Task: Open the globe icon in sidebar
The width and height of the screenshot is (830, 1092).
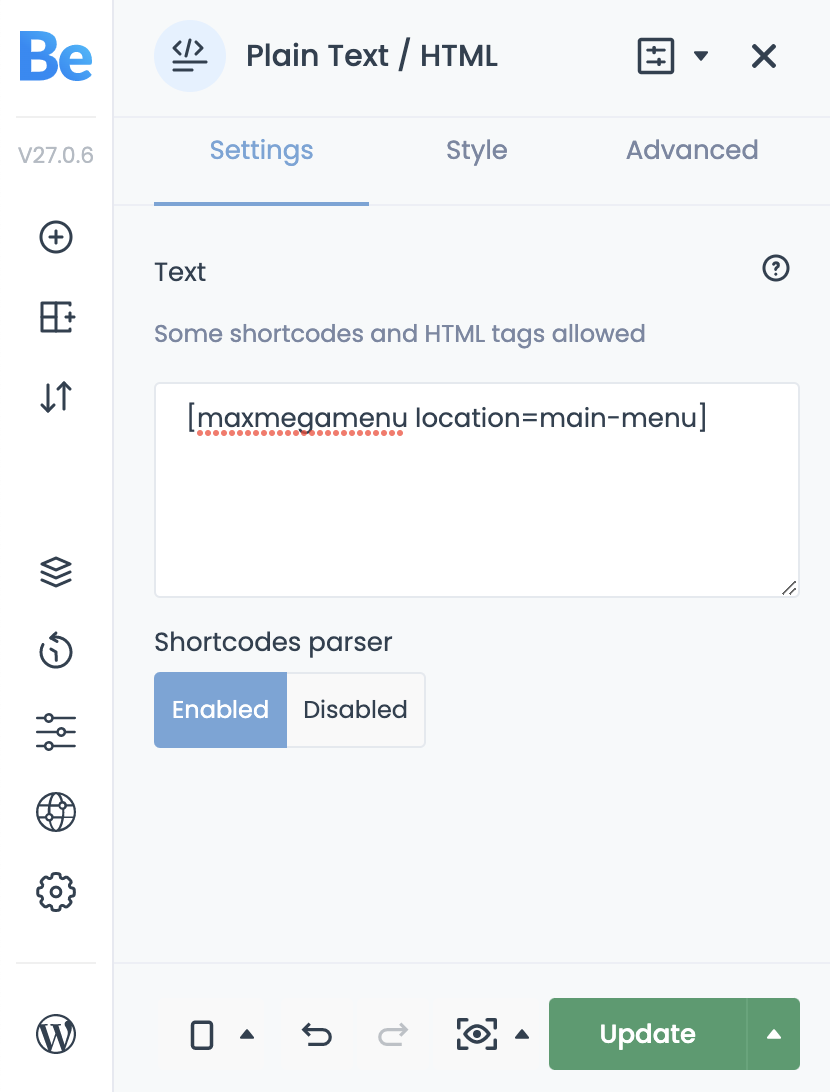Action: [56, 812]
